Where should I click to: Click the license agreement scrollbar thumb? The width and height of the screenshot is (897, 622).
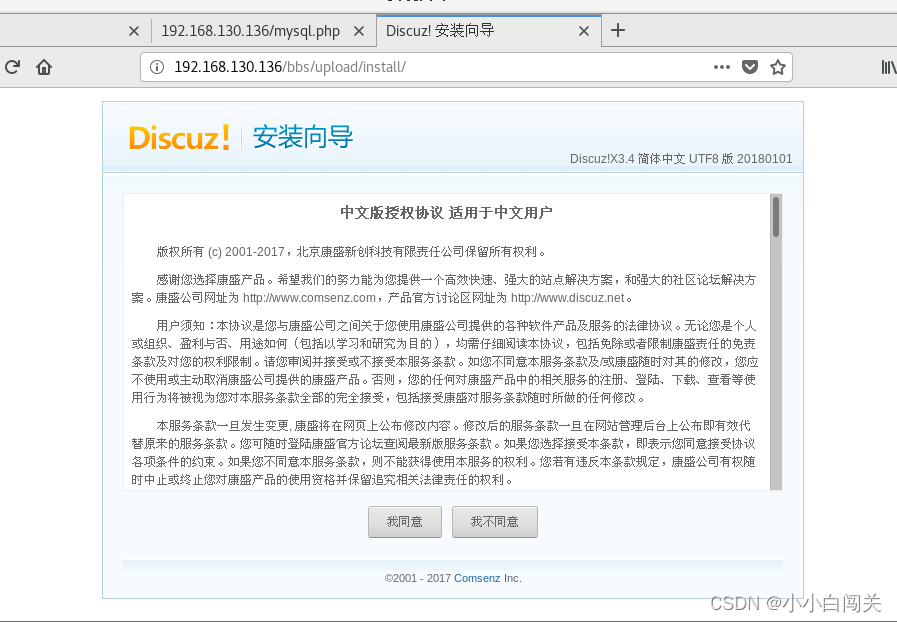pyautogui.click(x=776, y=216)
